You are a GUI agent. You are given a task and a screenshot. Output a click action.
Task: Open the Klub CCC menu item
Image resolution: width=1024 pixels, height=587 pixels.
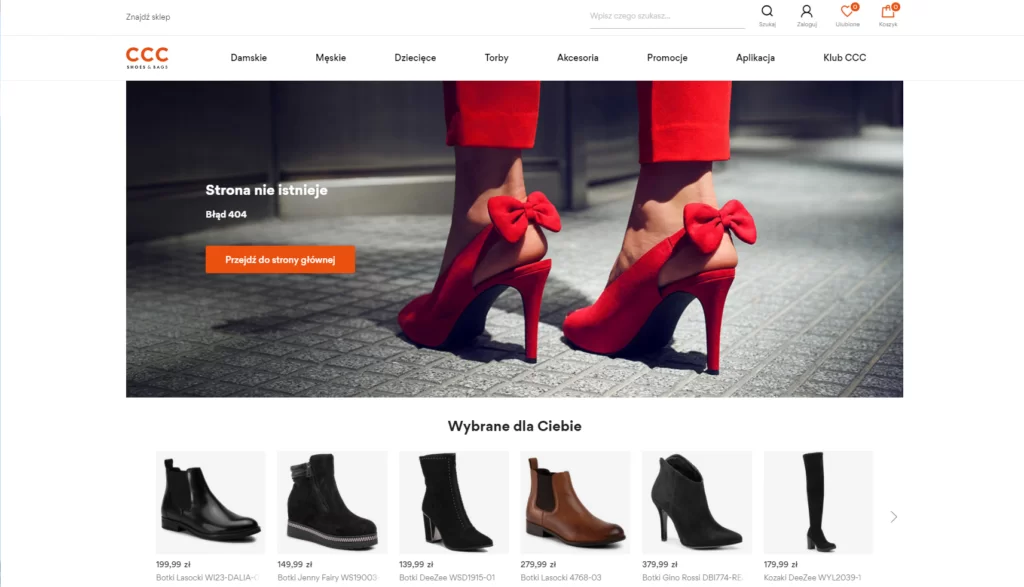coord(844,57)
